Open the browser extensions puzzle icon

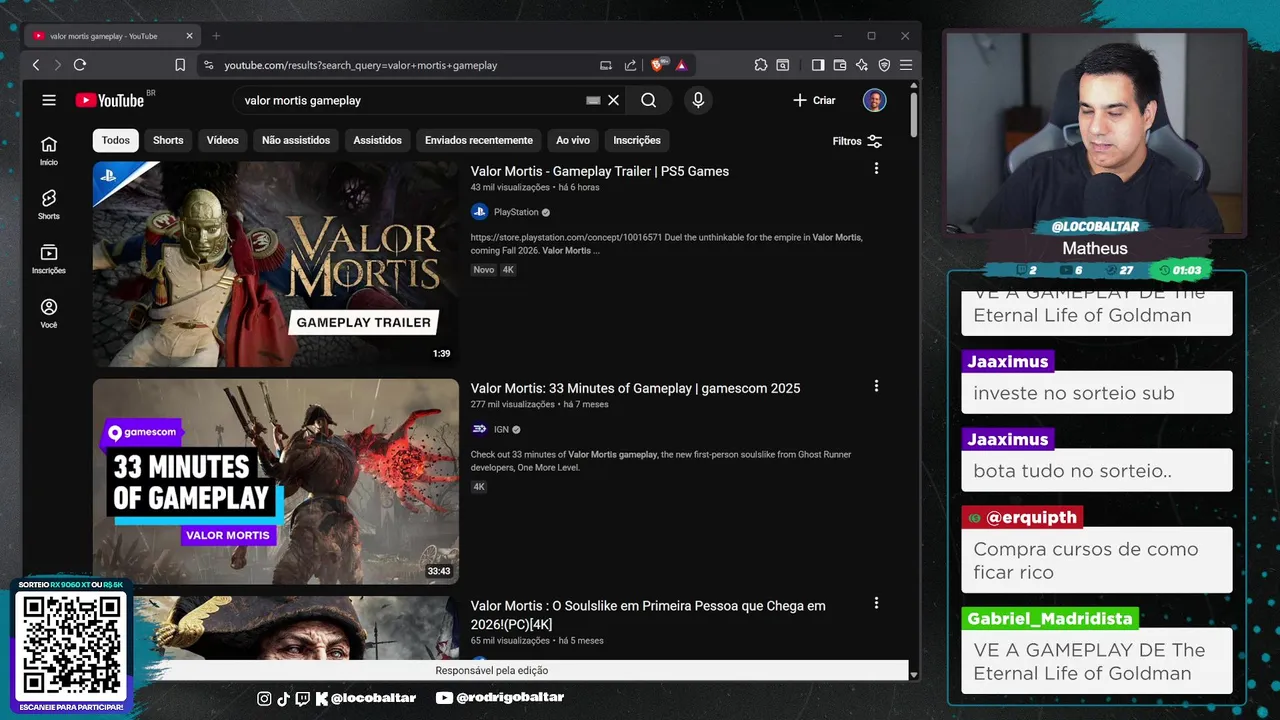pyautogui.click(x=761, y=65)
